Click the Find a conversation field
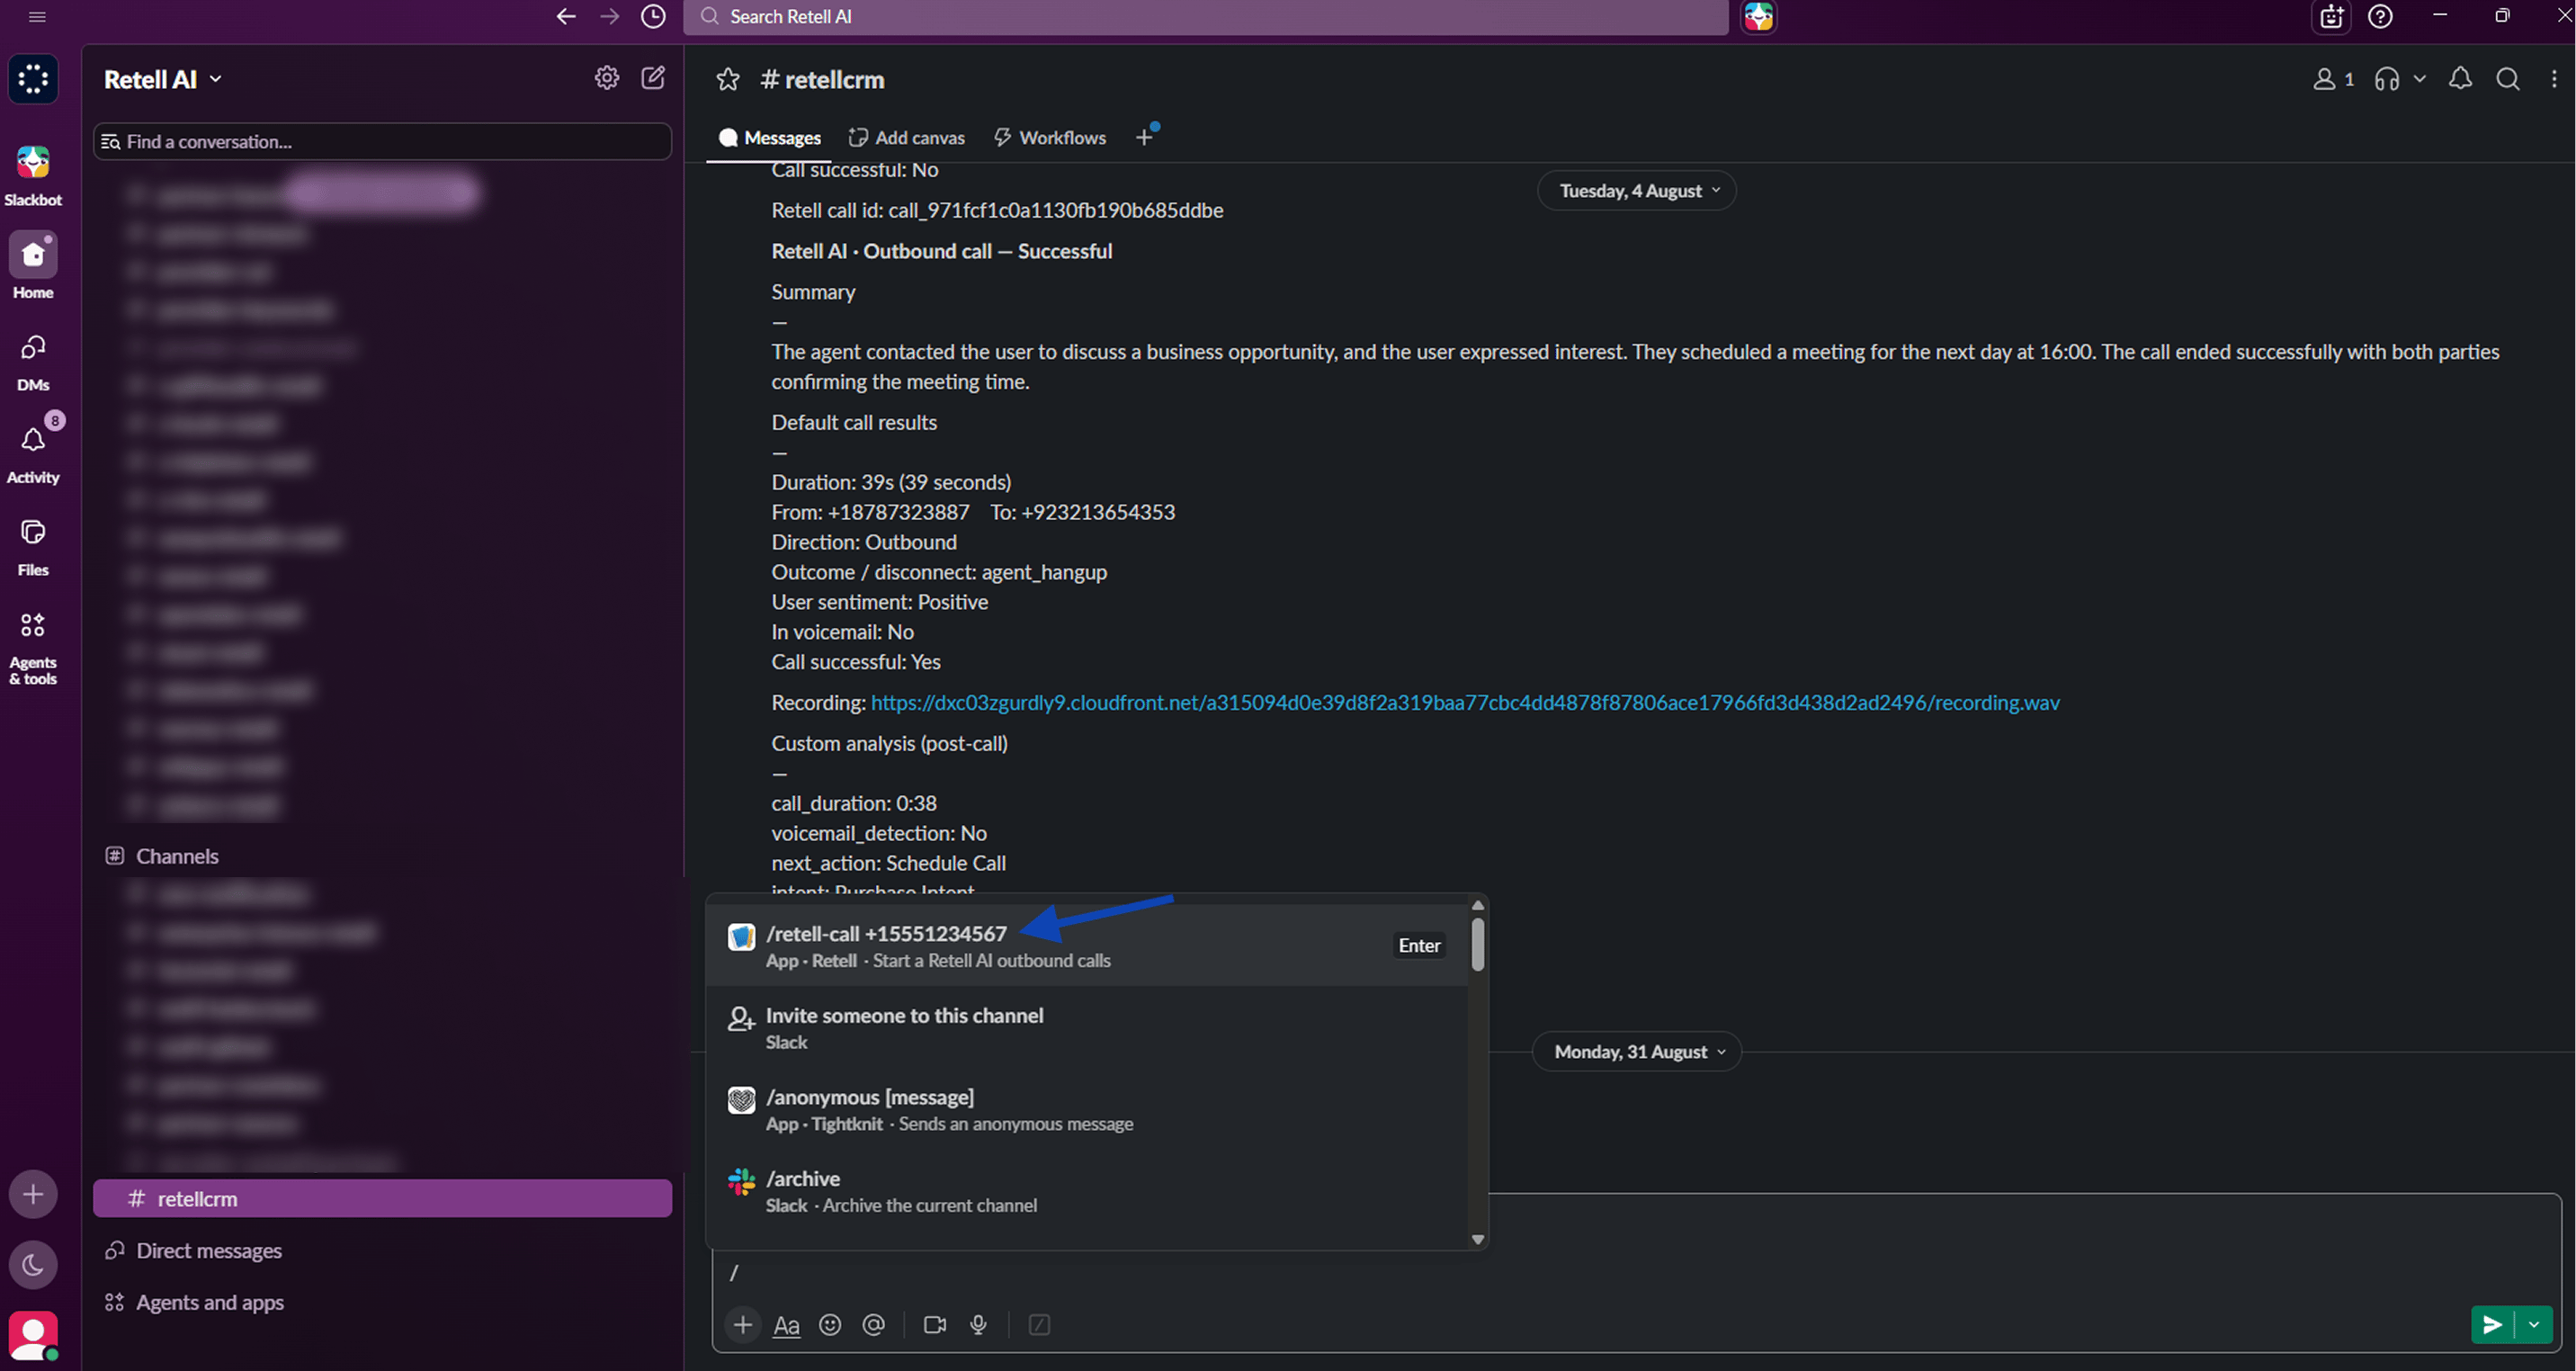 (382, 141)
